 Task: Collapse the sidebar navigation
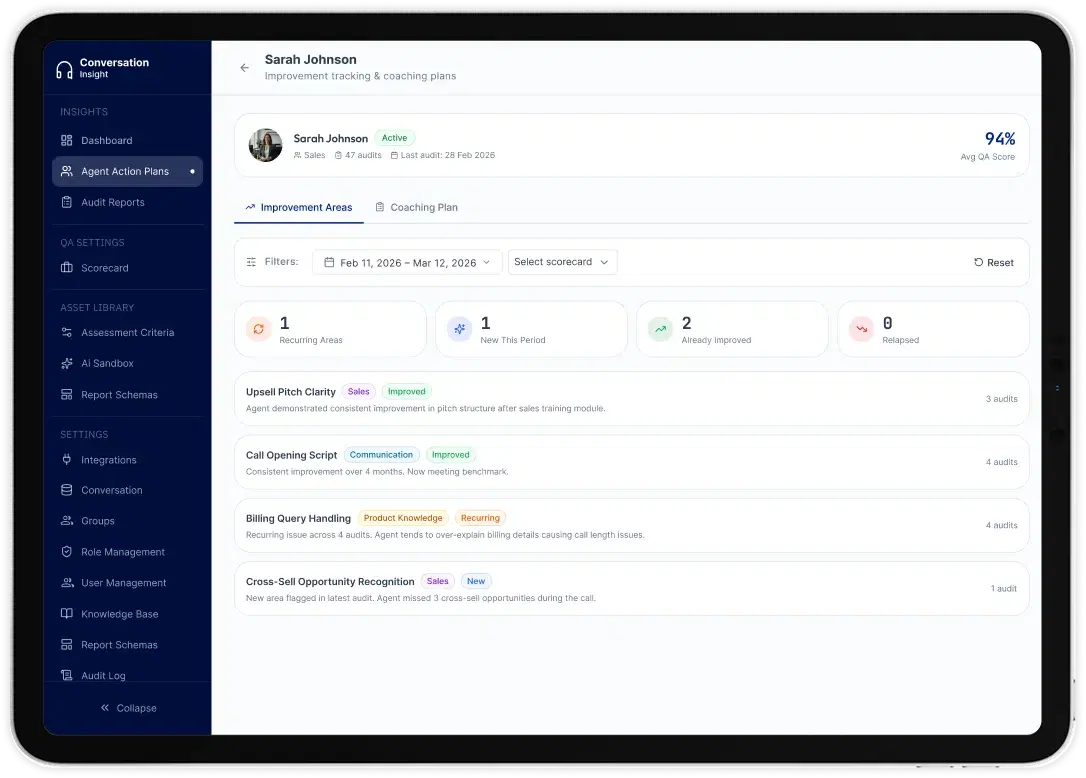[128, 708]
